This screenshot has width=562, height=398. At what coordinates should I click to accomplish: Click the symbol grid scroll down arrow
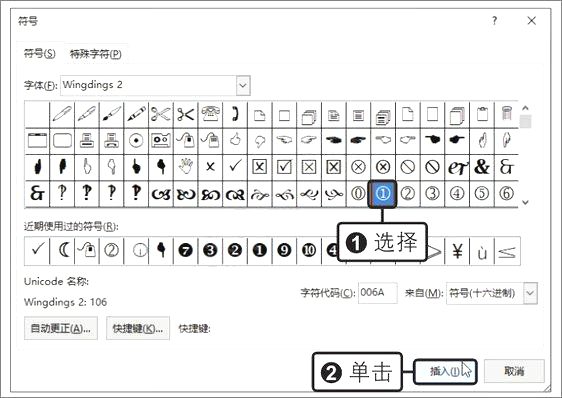tap(525, 202)
